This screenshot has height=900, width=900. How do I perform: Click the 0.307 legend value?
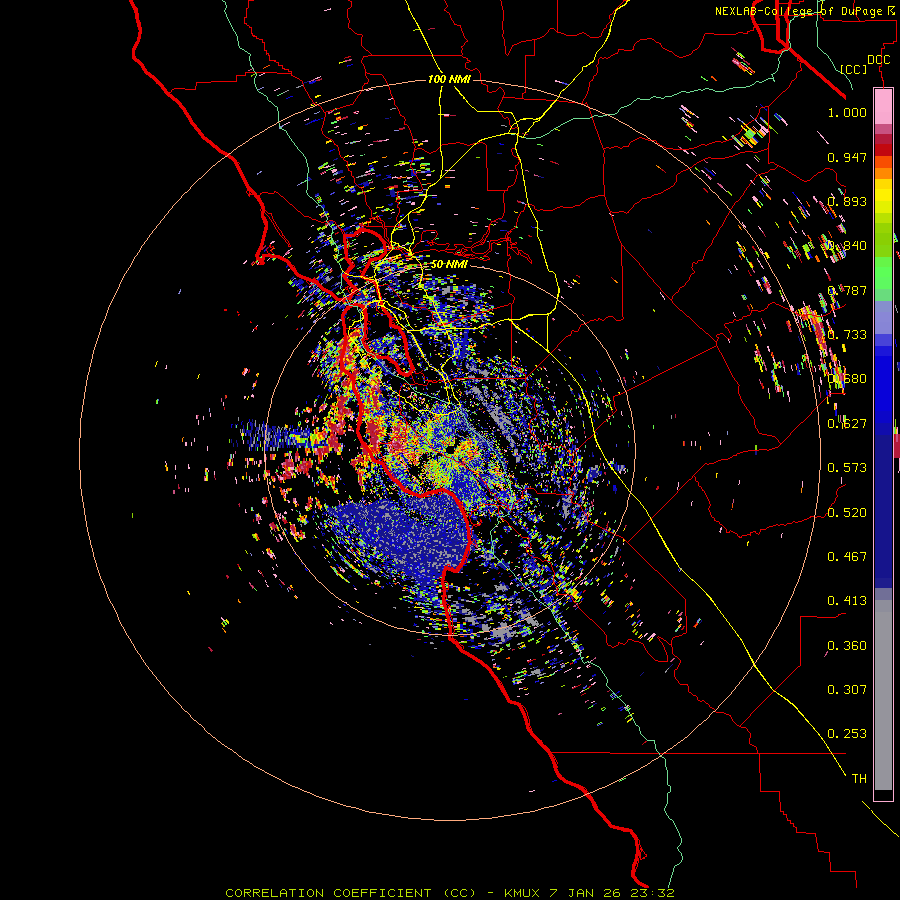coord(847,690)
